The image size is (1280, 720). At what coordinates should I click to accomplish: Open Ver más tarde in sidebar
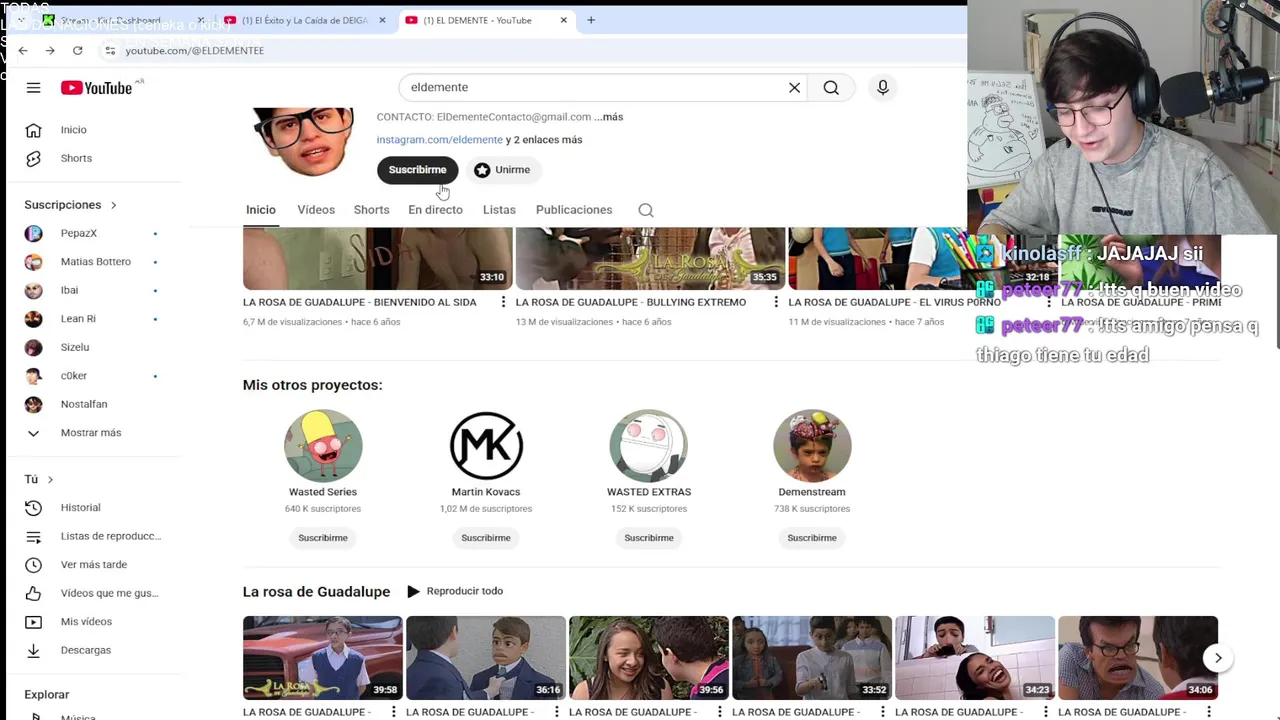click(93, 565)
